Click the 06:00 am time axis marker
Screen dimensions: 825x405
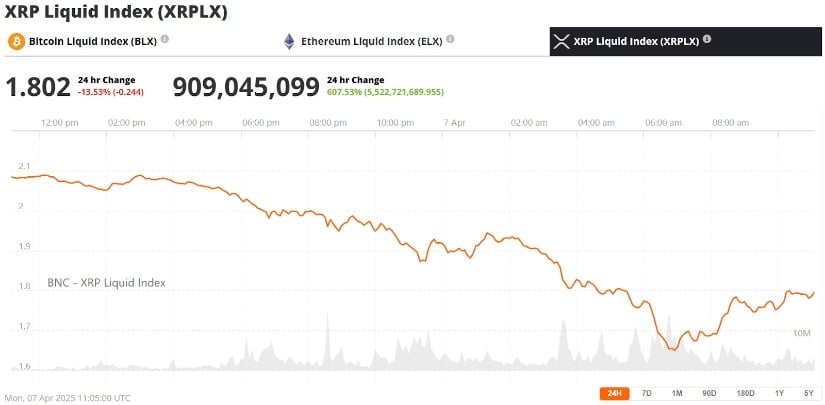point(663,122)
